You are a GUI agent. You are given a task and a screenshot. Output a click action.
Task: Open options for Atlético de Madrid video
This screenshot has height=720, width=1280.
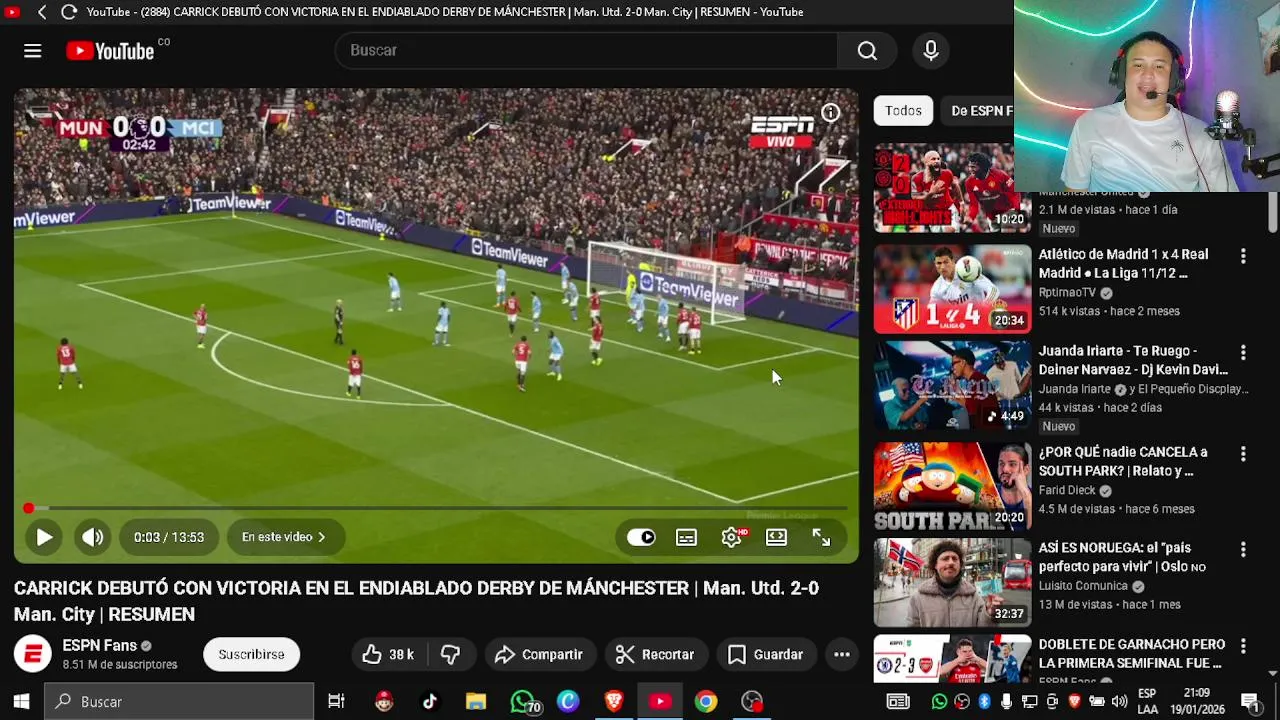point(1243,257)
